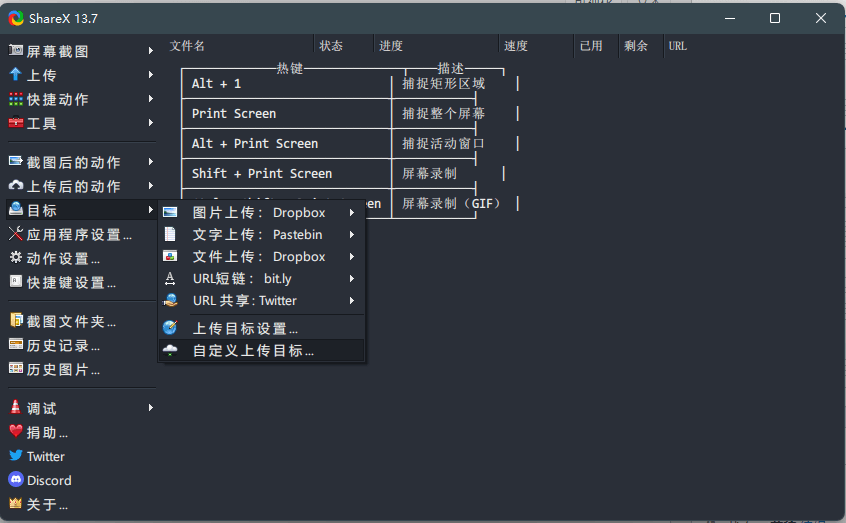Sort by the 状态 column header
The width and height of the screenshot is (846, 523).
click(x=344, y=46)
